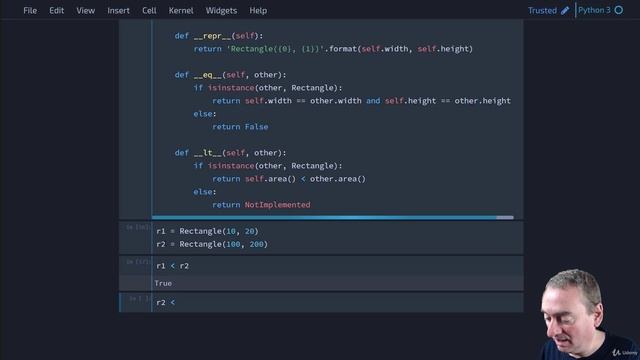Click the horizontal scrollbar under the class cell
Screen dimensions: 640x360
332,218
